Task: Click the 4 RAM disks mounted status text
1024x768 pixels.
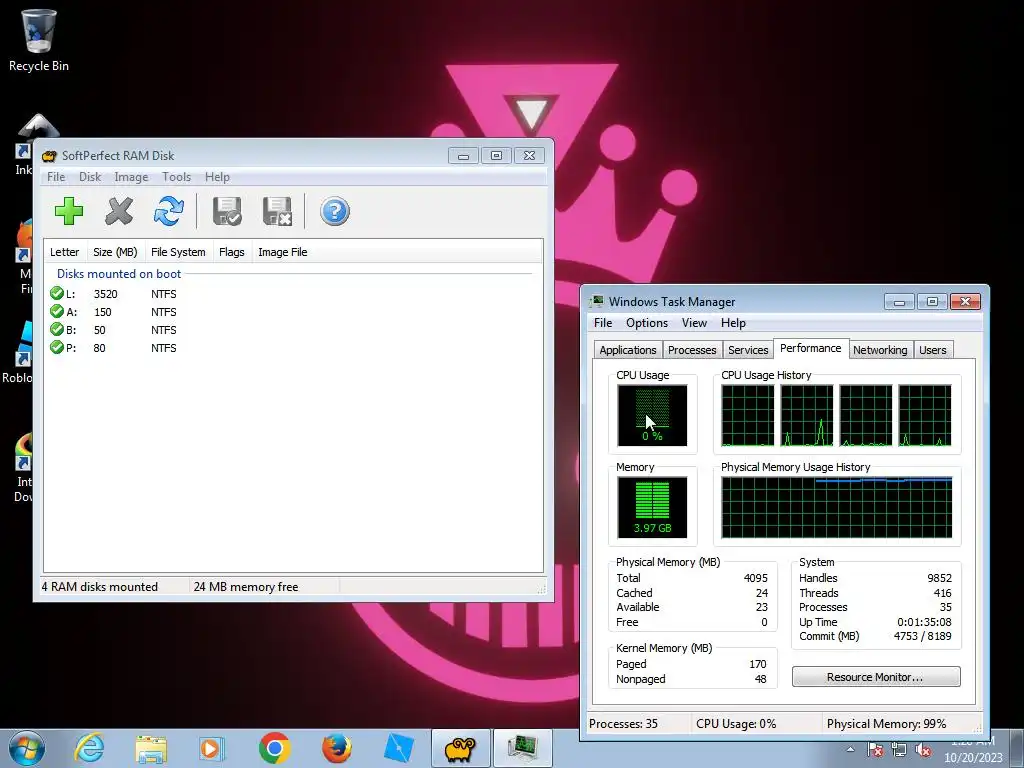Action: [x=100, y=586]
